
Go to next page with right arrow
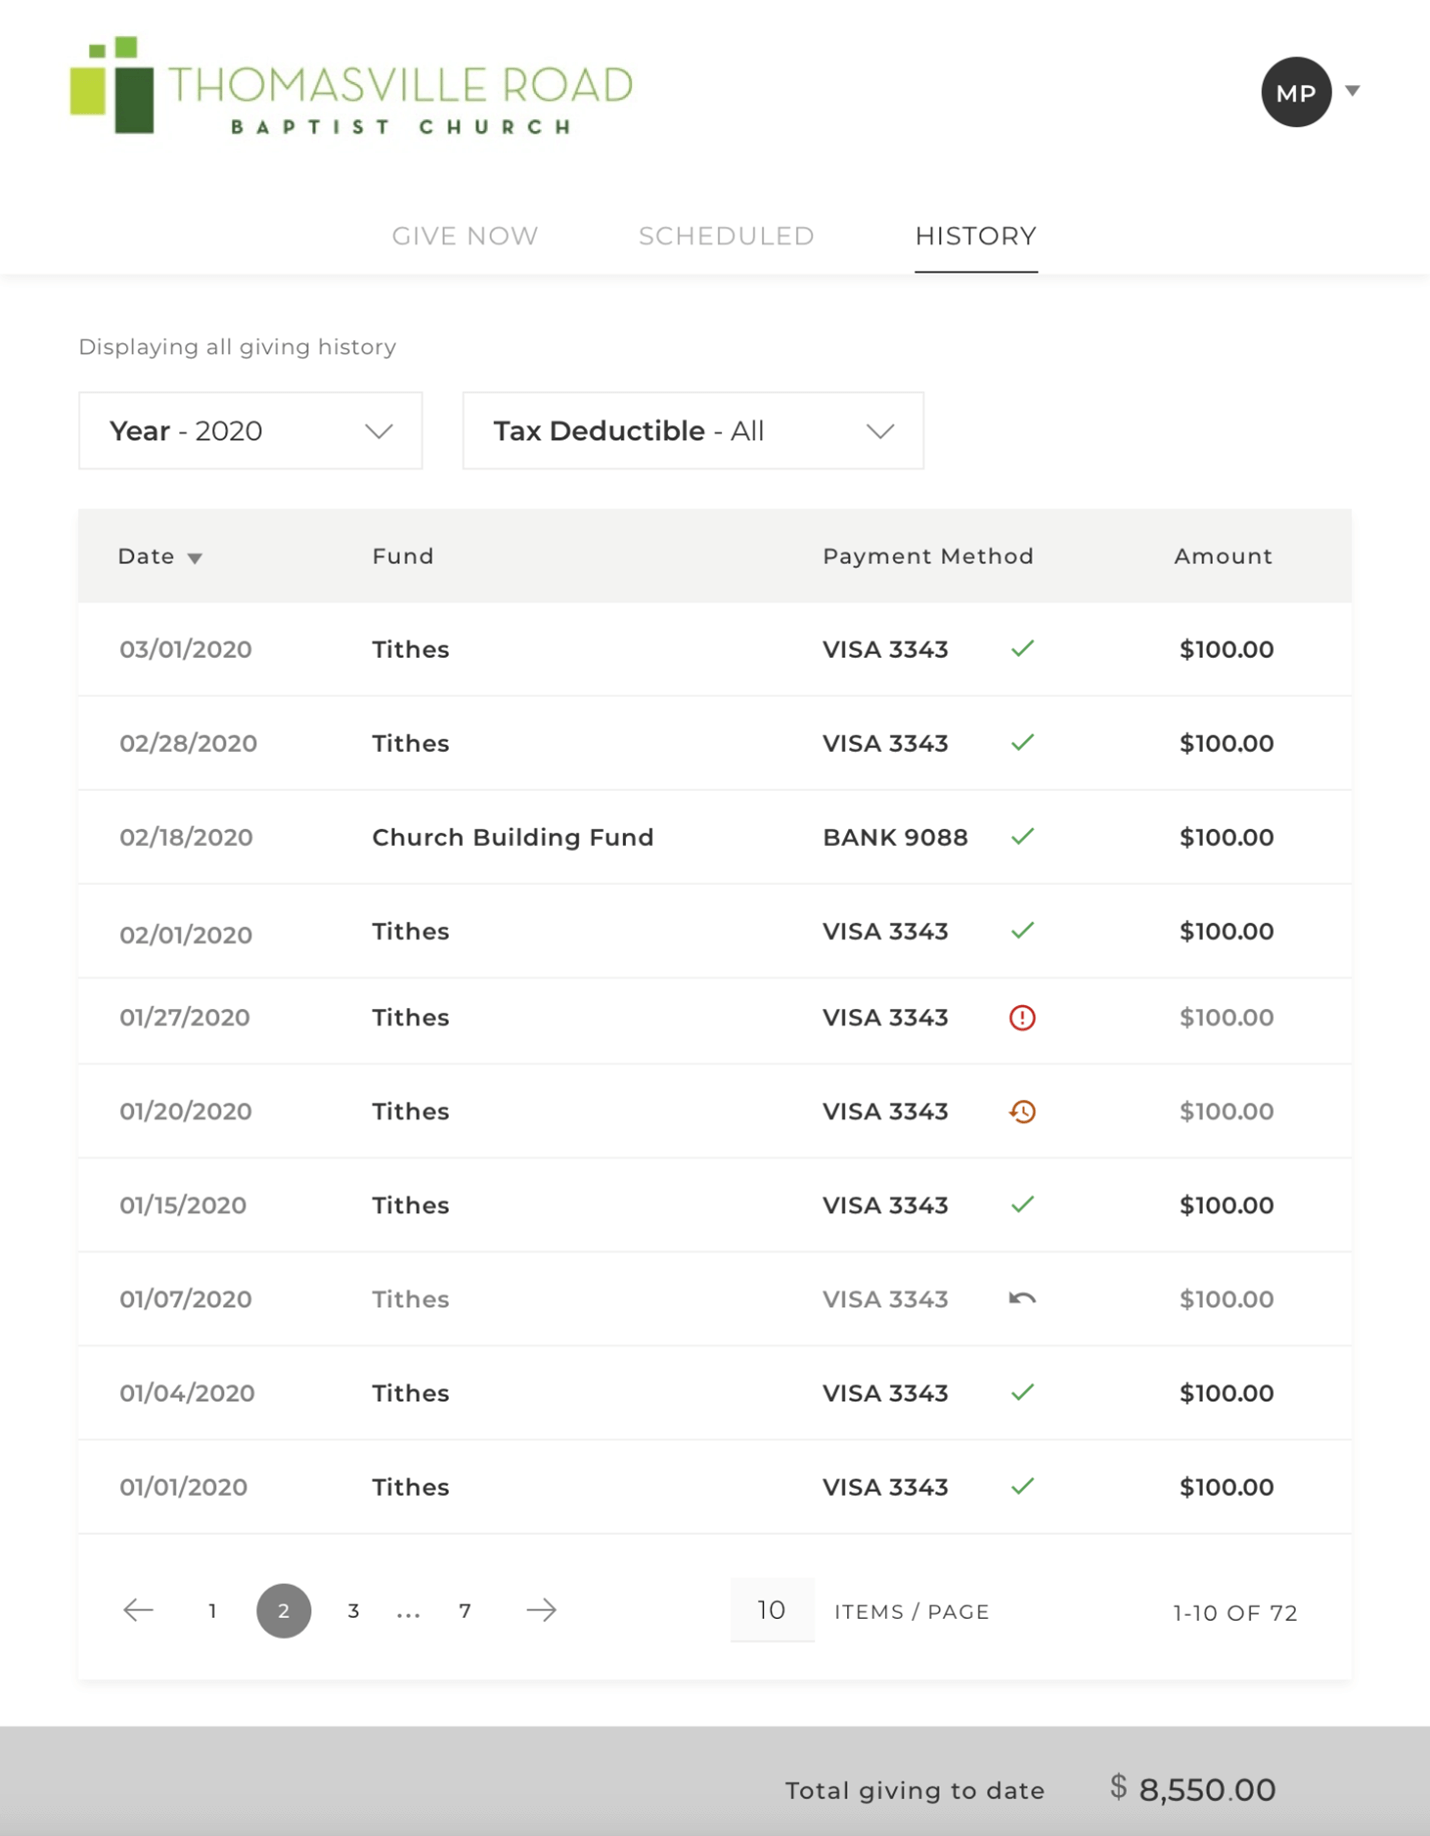542,1610
